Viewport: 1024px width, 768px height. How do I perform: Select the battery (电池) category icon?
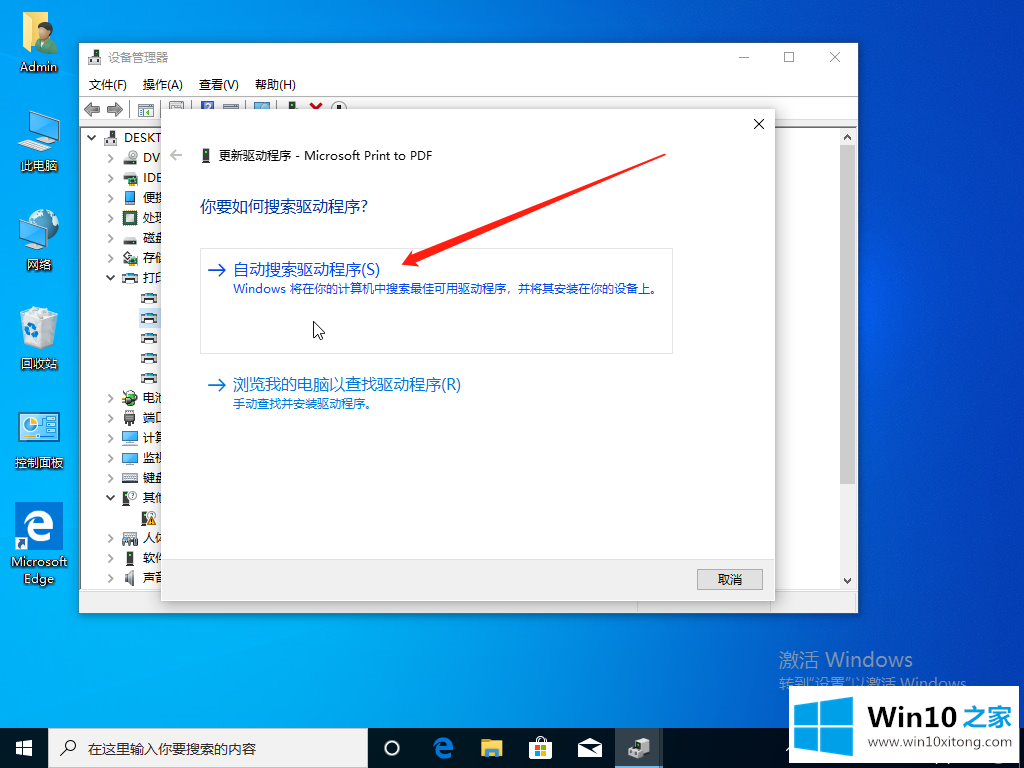pos(131,398)
